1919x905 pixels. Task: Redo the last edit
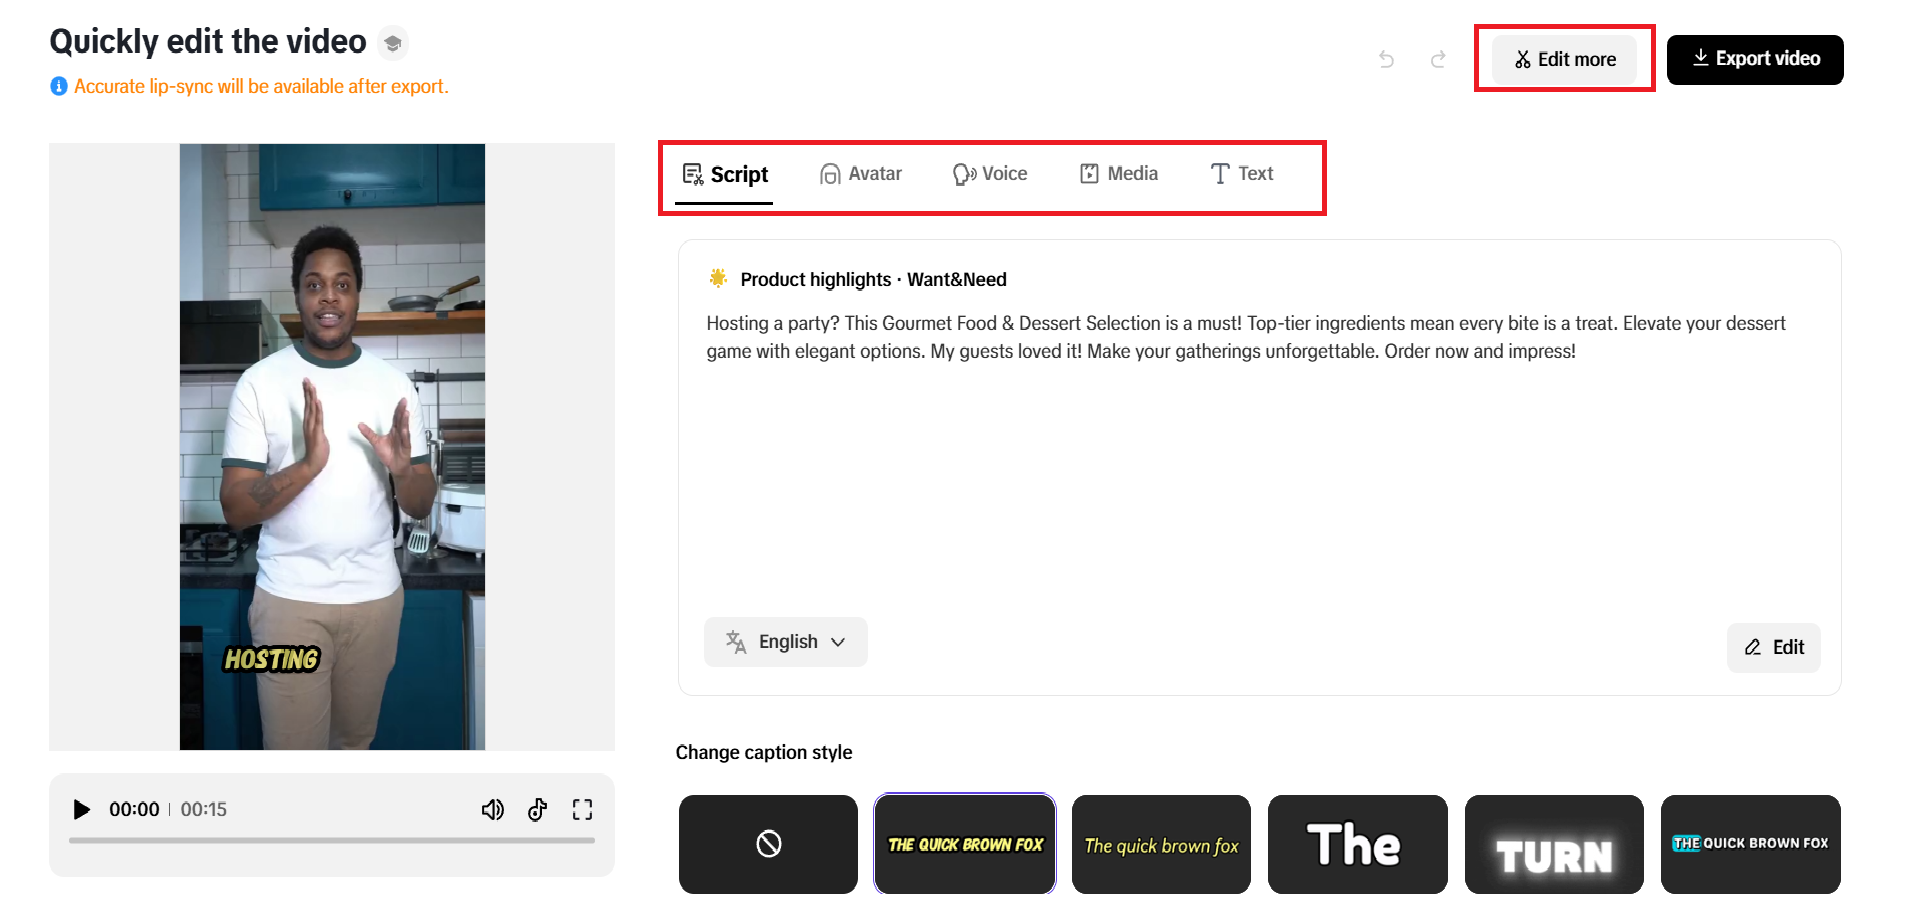[1438, 60]
